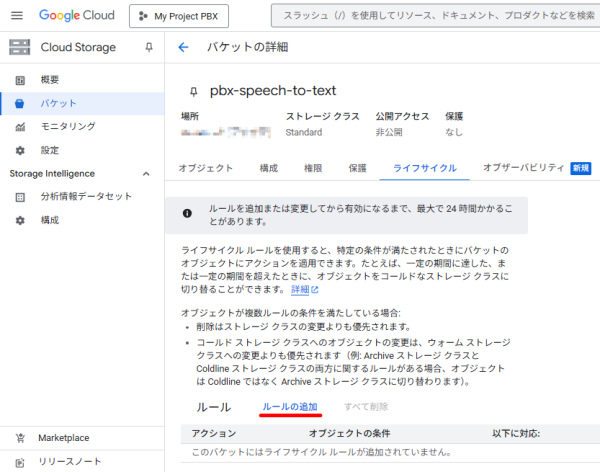The image size is (600, 472).
Task: Open the hamburger navigation menu
Action: click(x=18, y=16)
